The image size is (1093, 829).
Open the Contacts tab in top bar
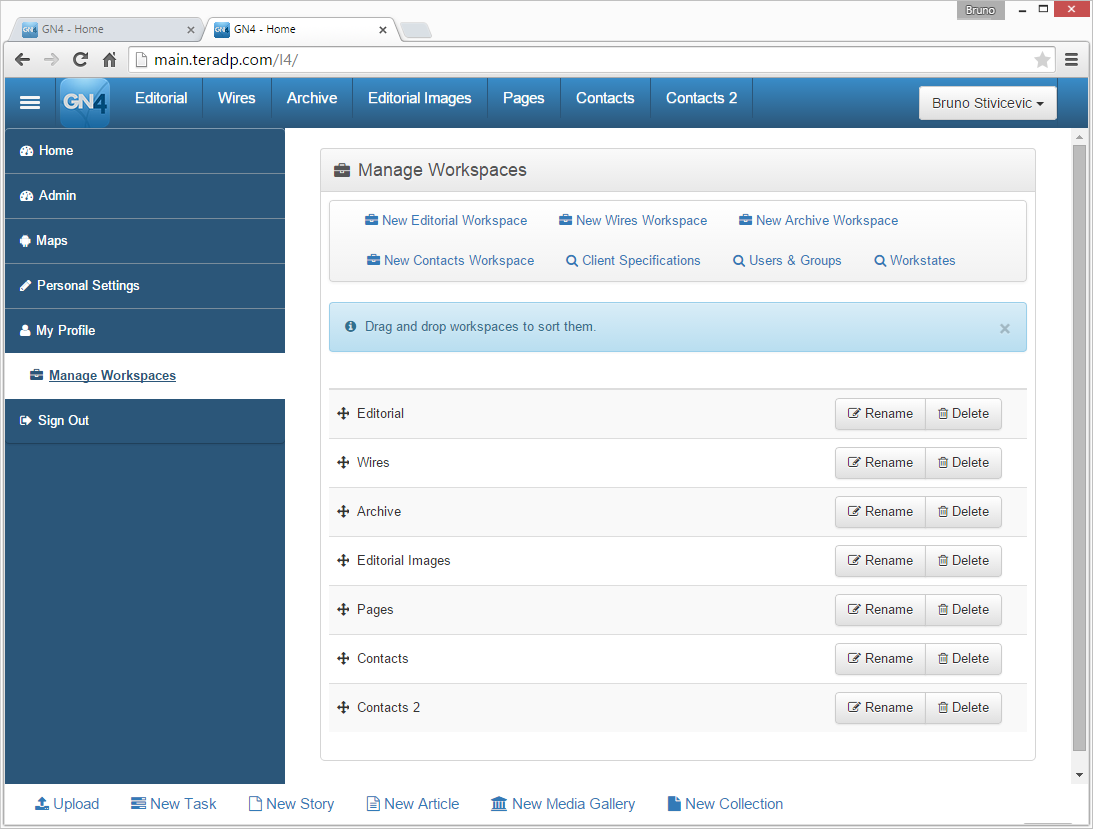[x=605, y=98]
